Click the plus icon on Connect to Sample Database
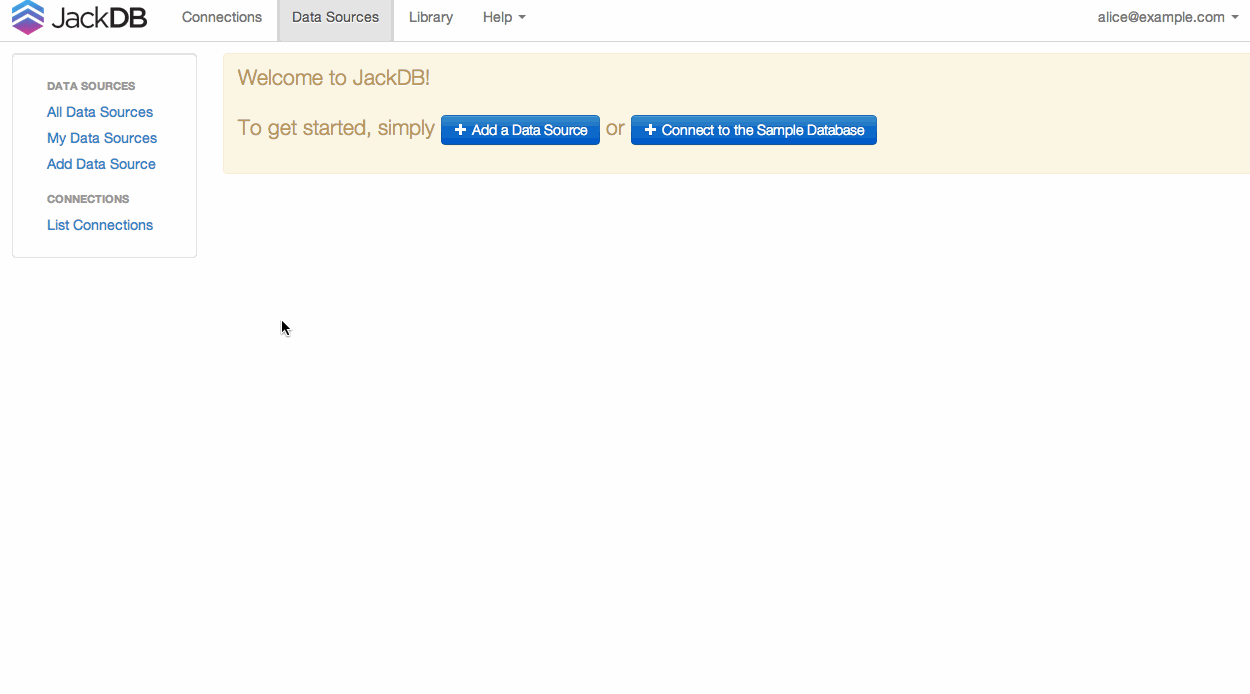Screen dimensions: 1250x694 tap(650, 130)
